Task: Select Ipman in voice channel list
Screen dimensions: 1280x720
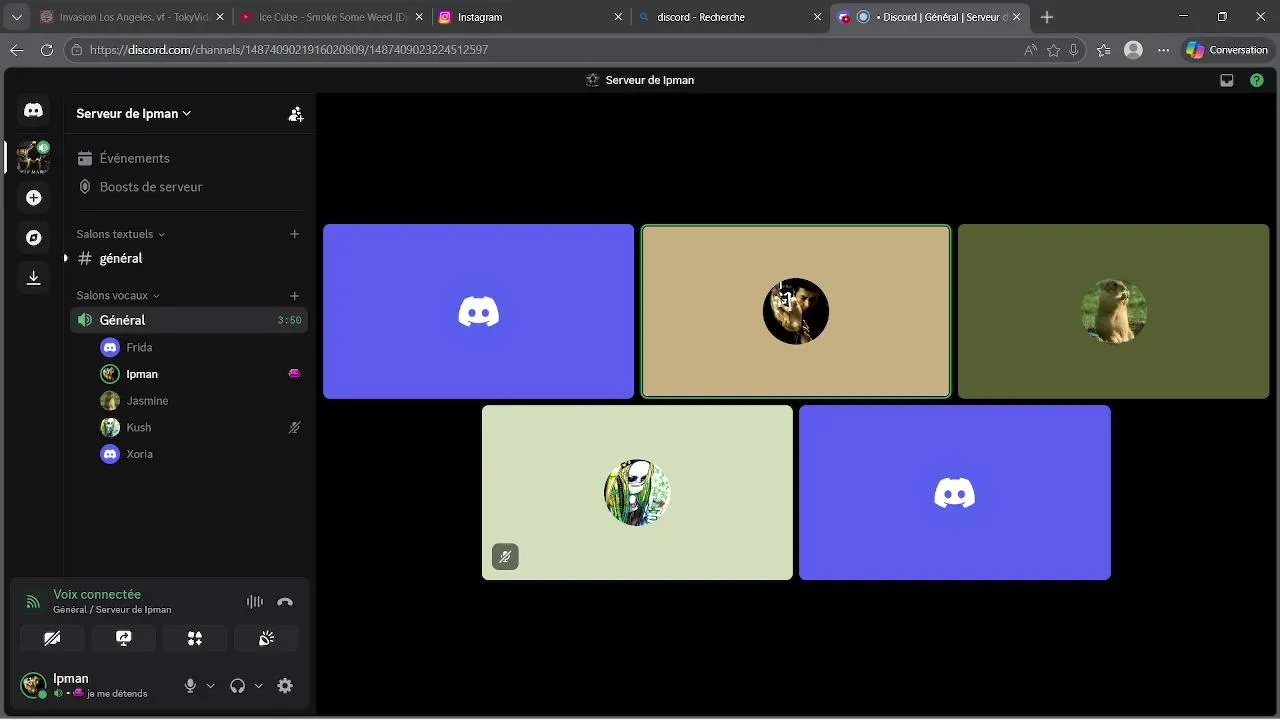Action: (x=200, y=374)
